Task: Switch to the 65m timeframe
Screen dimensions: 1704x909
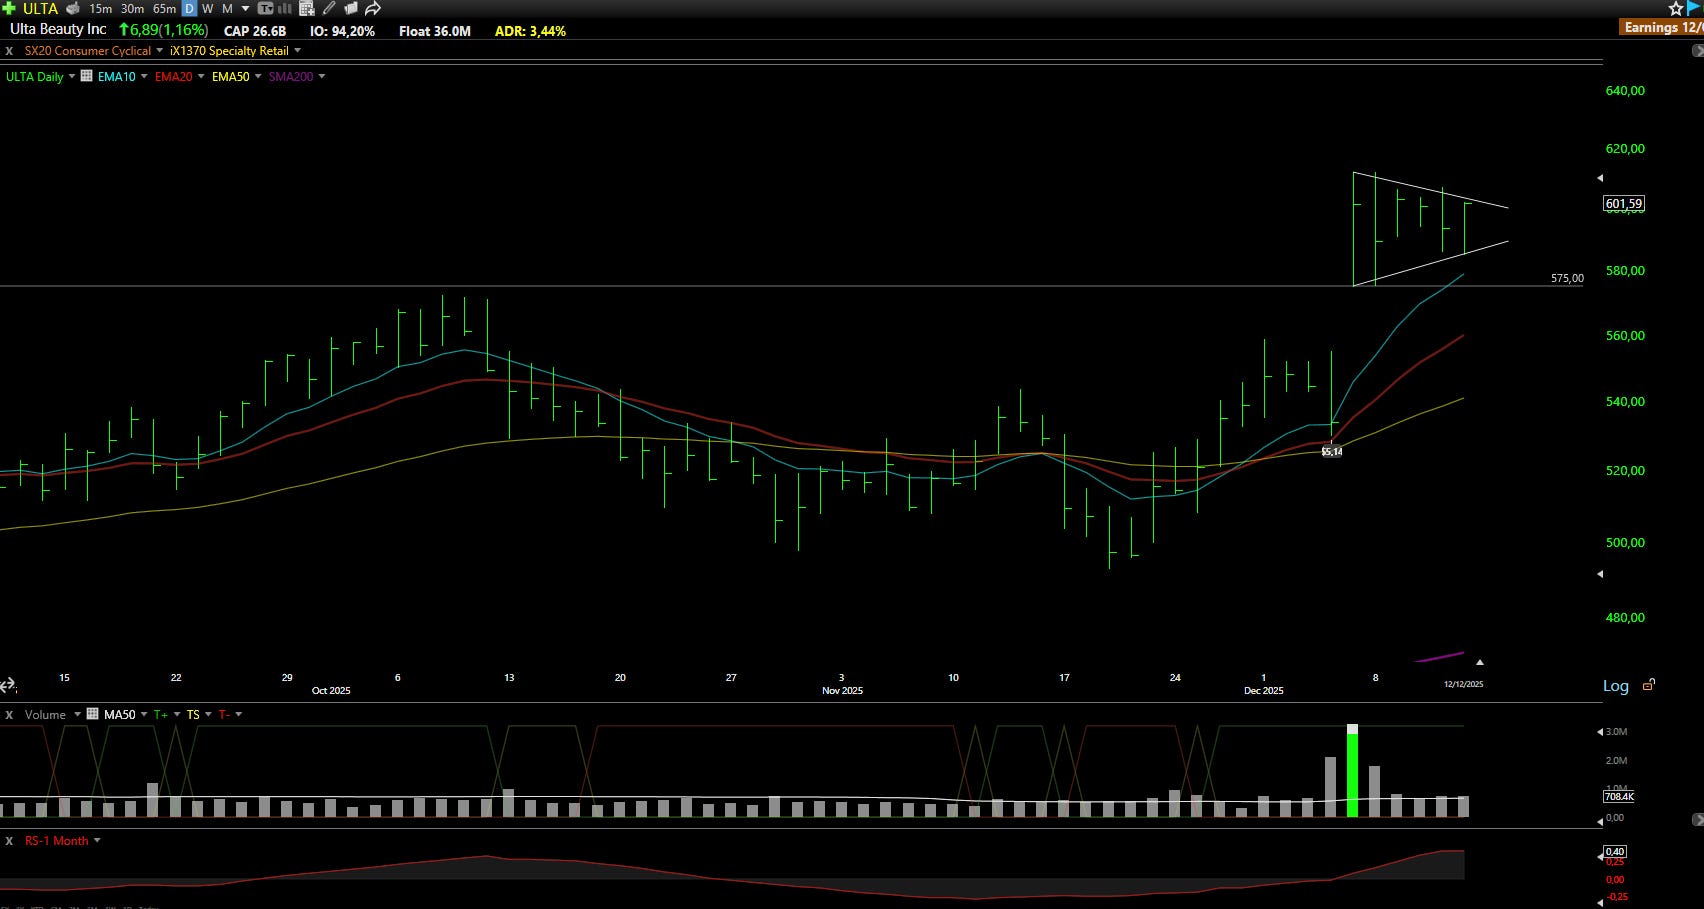Action: click(164, 8)
